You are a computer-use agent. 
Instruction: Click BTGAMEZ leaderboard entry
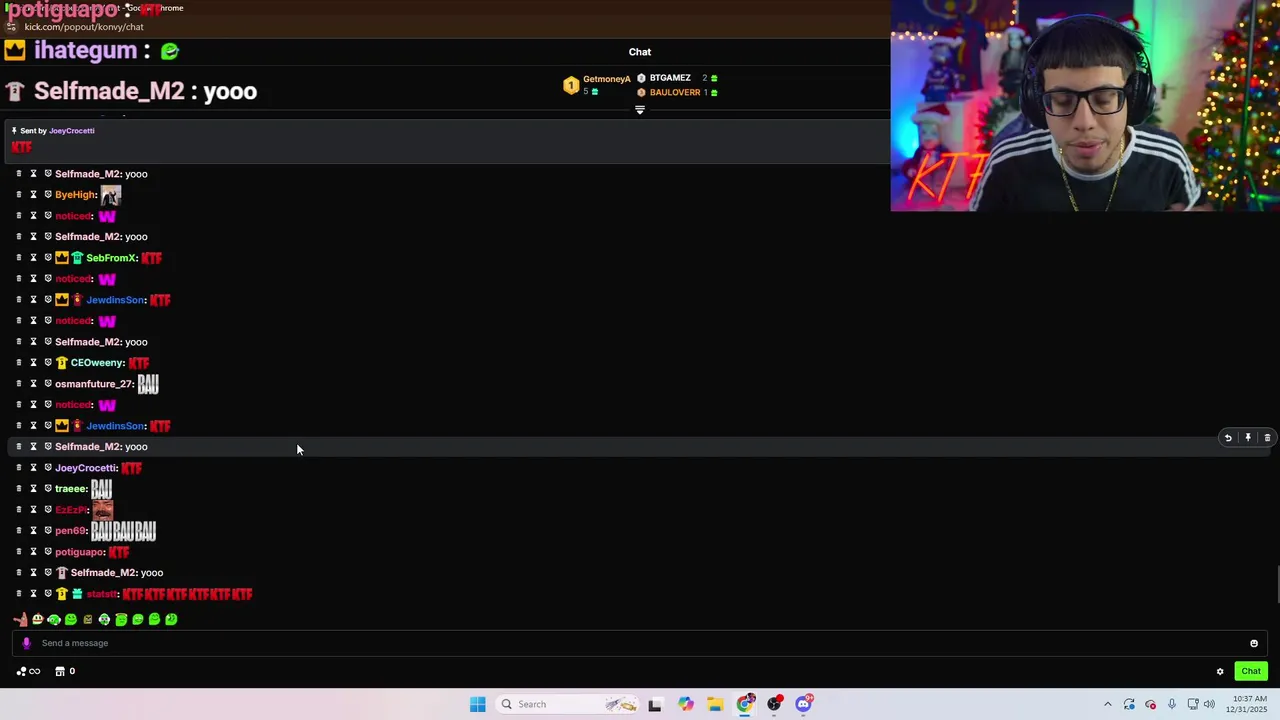(677, 78)
